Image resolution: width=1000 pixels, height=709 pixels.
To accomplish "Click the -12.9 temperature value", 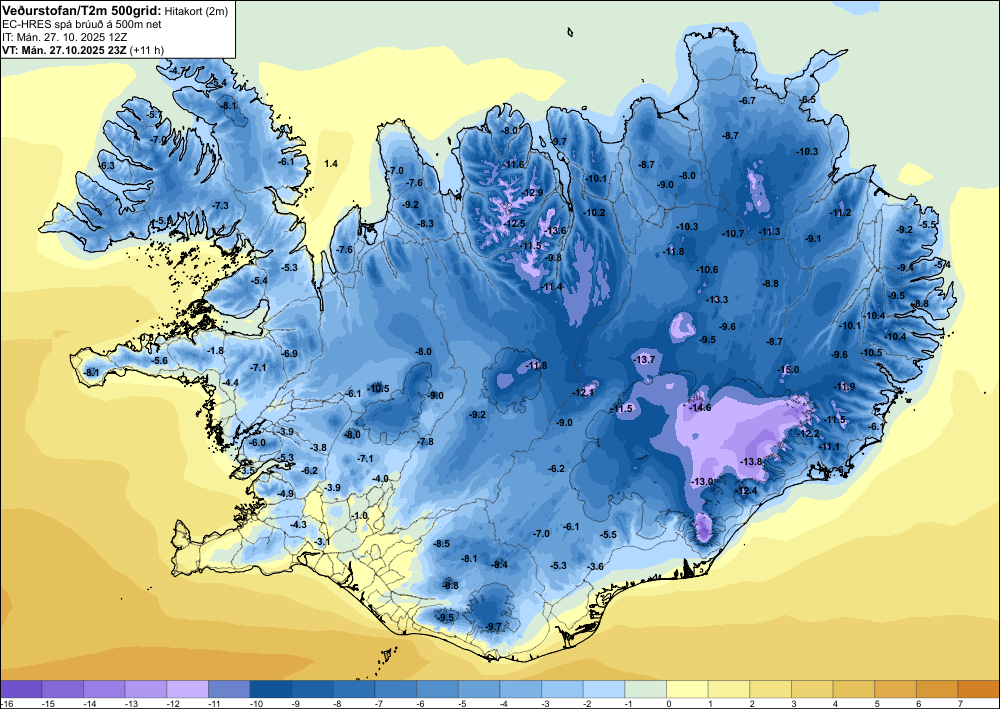I will [x=532, y=193].
